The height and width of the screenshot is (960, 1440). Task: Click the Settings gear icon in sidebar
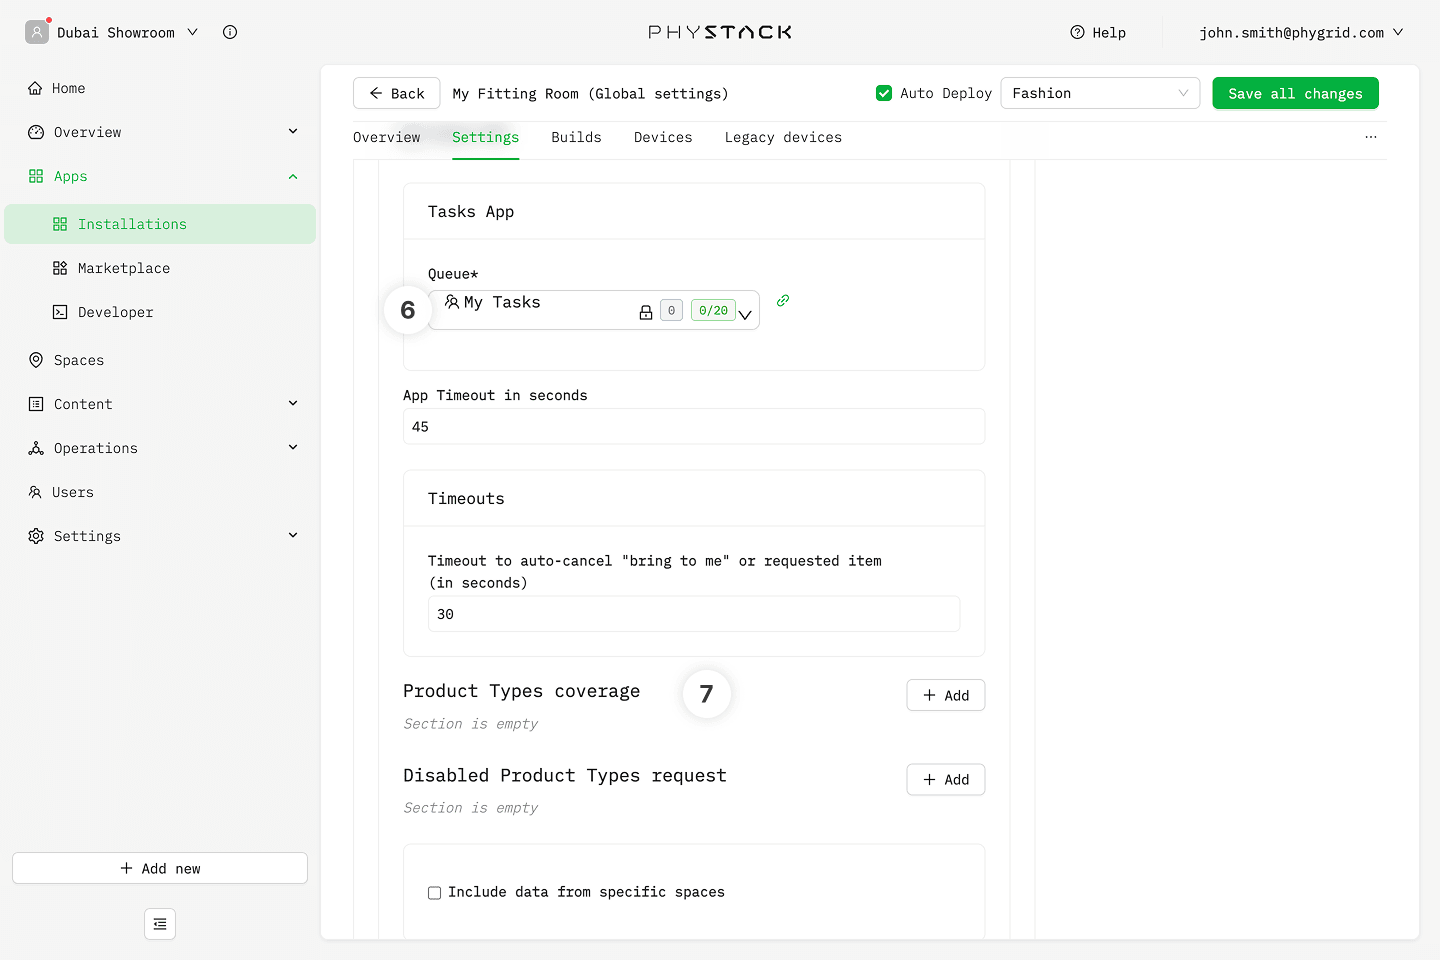(36, 536)
